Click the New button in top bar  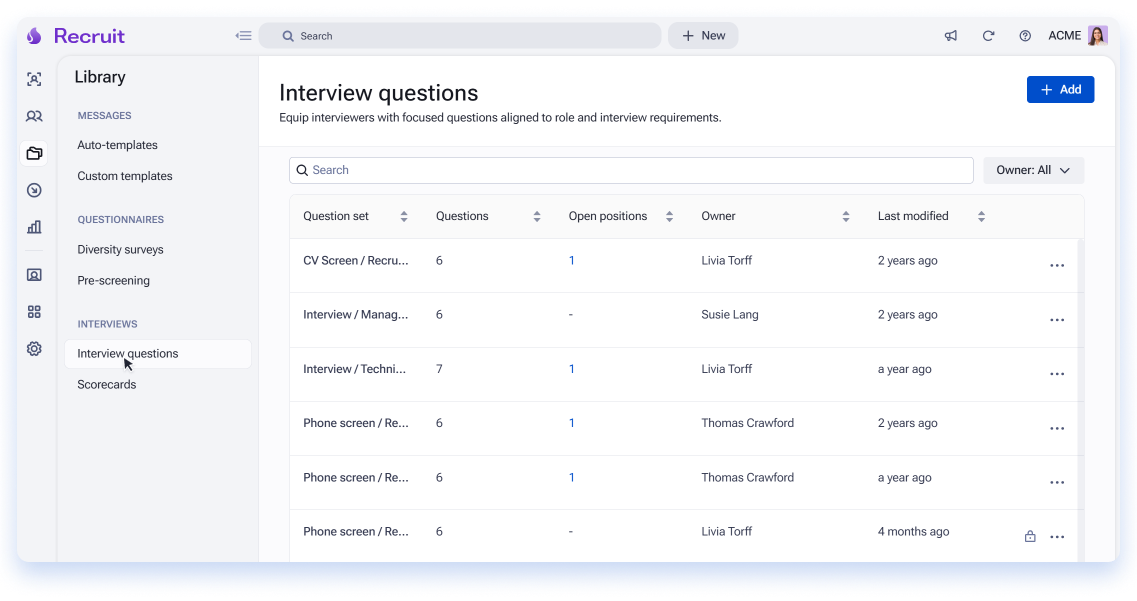click(703, 36)
